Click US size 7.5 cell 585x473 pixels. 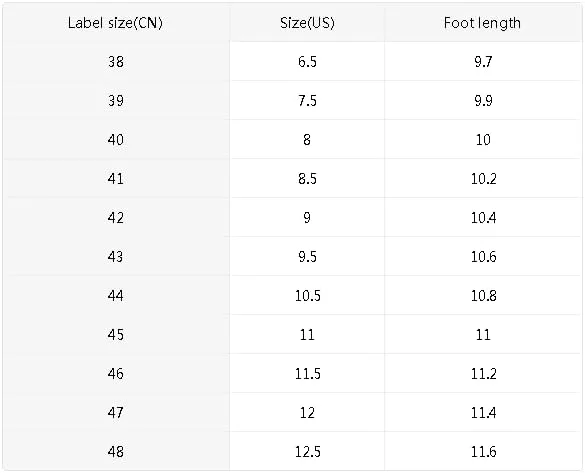[307, 101]
